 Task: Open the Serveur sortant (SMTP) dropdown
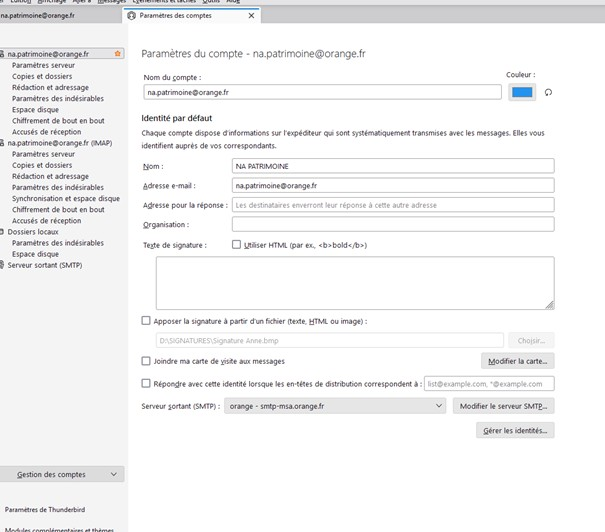pos(335,406)
